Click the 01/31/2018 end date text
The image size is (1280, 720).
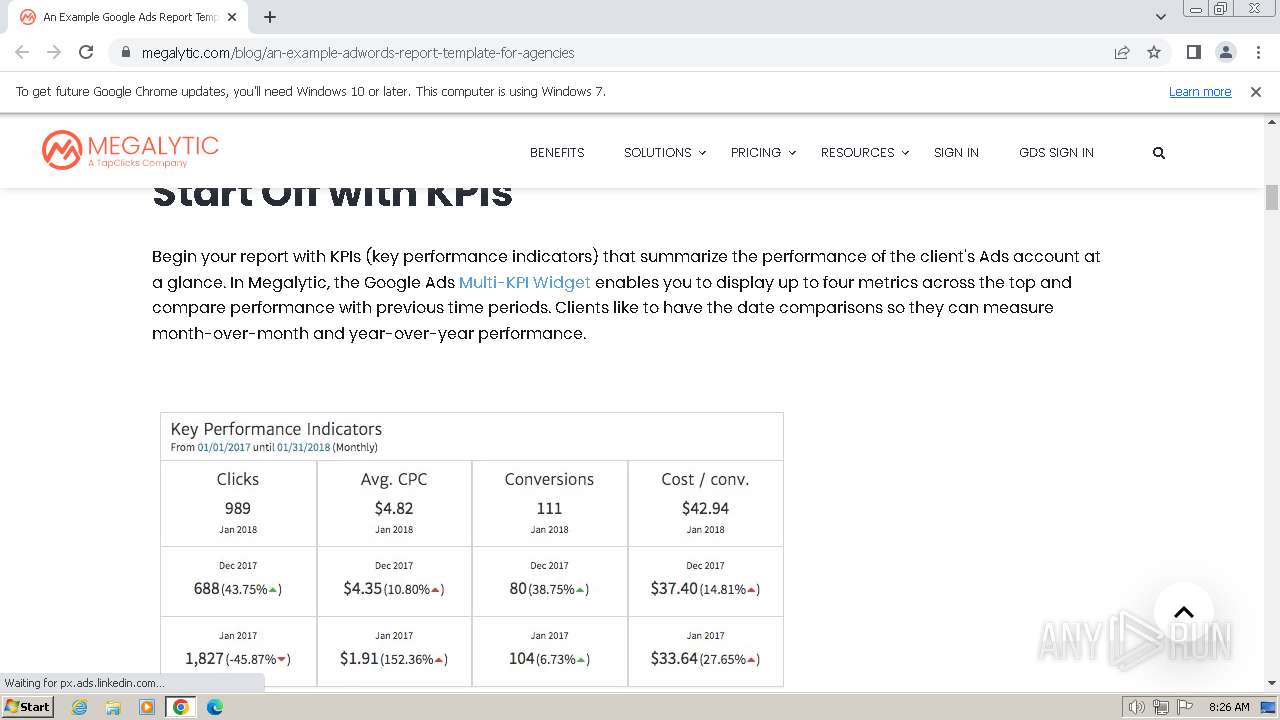[304, 447]
